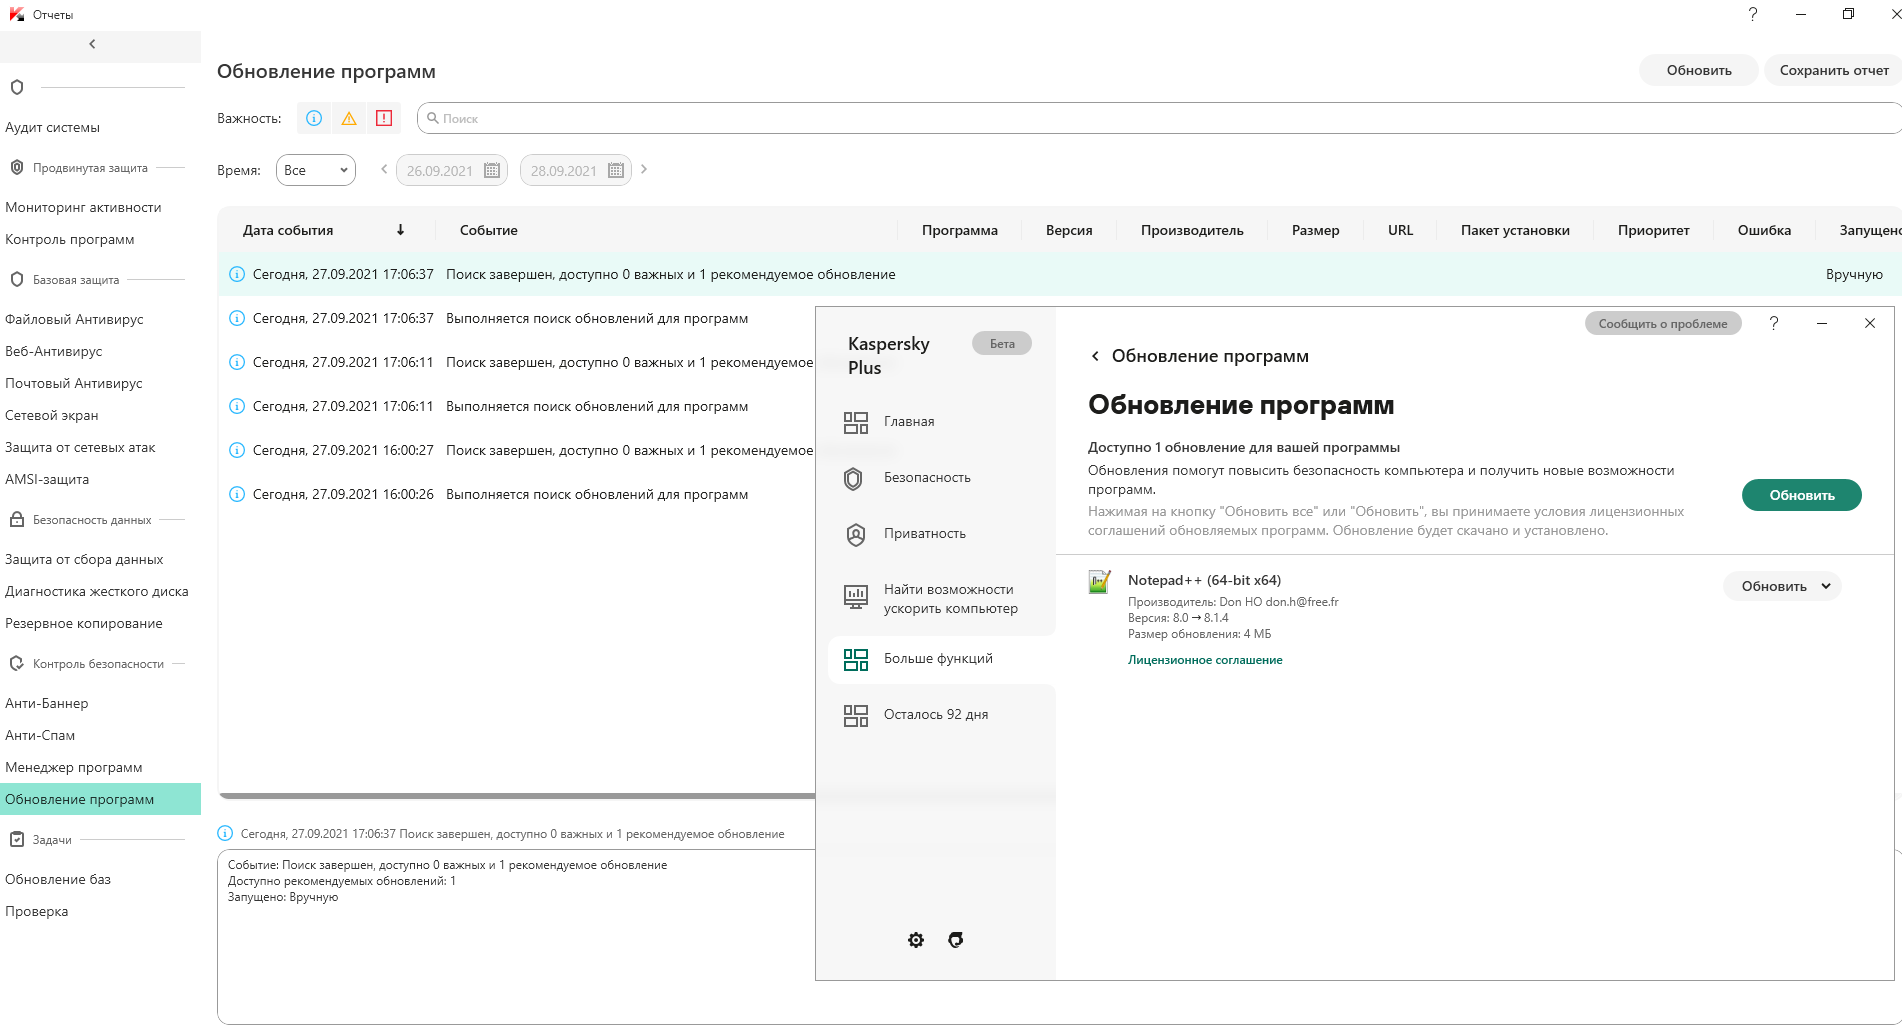Go to the next date range arrow
This screenshot has height=1033, width=1902.
[644, 169]
